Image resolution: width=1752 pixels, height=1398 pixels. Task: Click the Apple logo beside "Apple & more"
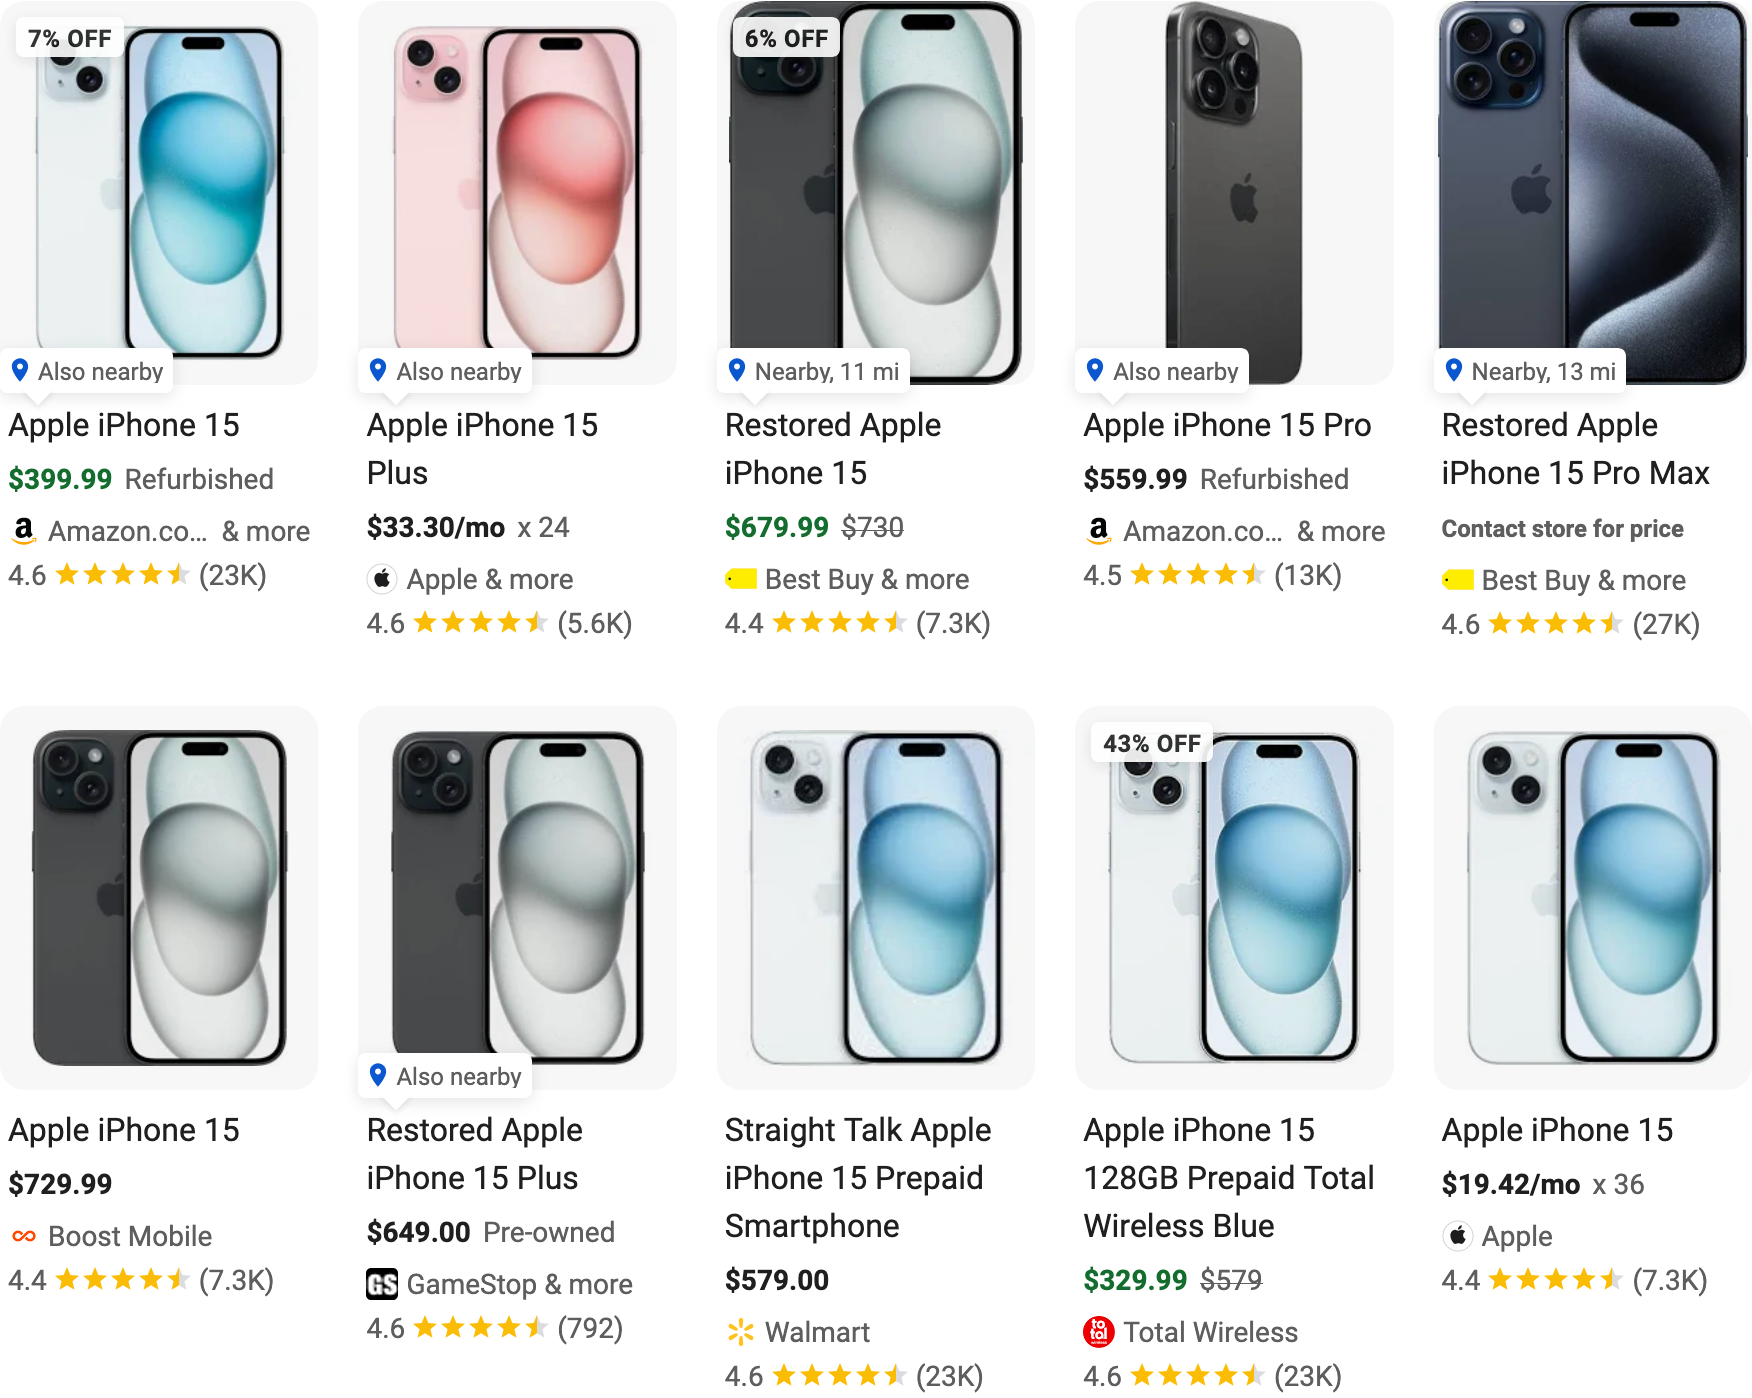point(381,579)
